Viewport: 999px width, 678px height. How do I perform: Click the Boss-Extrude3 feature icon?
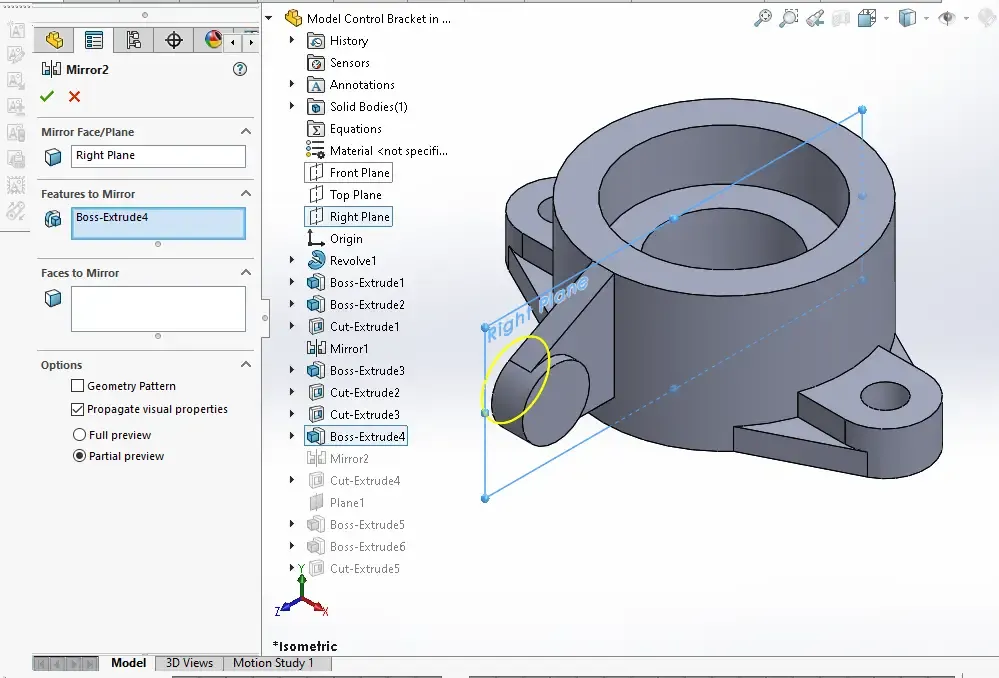point(316,370)
